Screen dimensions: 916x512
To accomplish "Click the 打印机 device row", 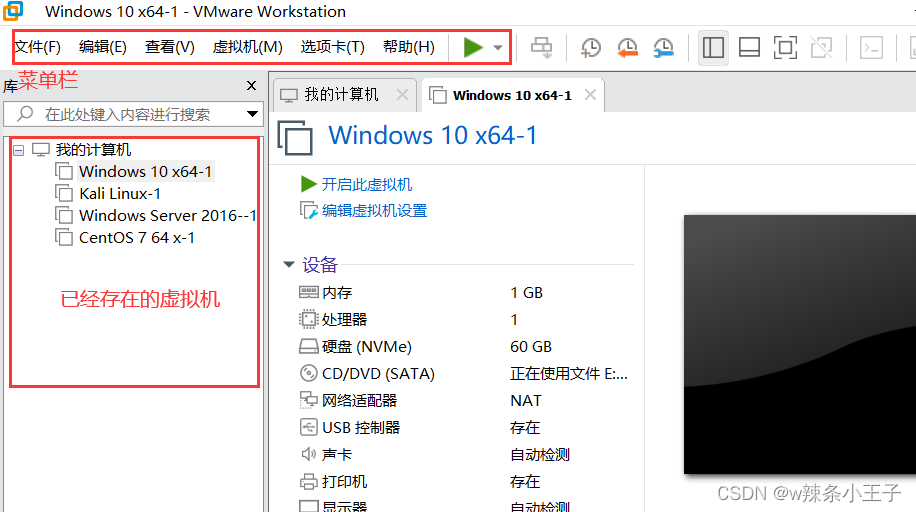I will (466, 482).
